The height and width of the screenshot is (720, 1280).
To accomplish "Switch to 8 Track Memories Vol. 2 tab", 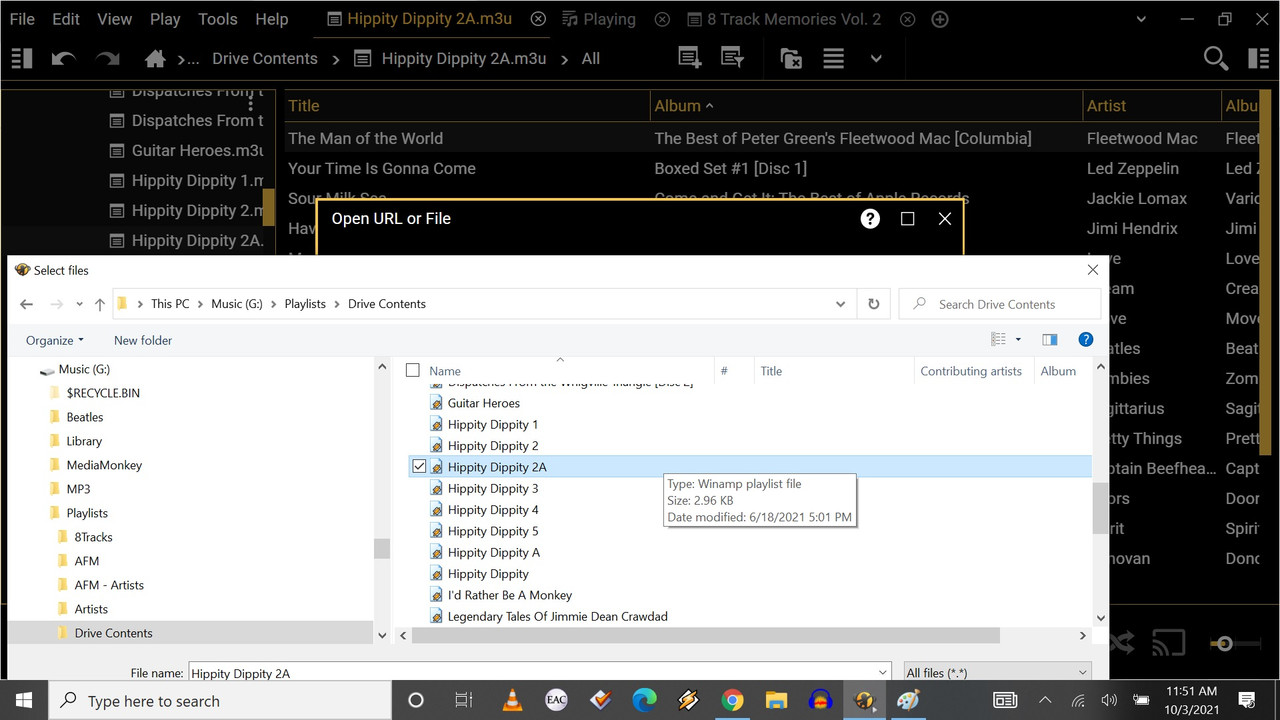I will [784, 19].
